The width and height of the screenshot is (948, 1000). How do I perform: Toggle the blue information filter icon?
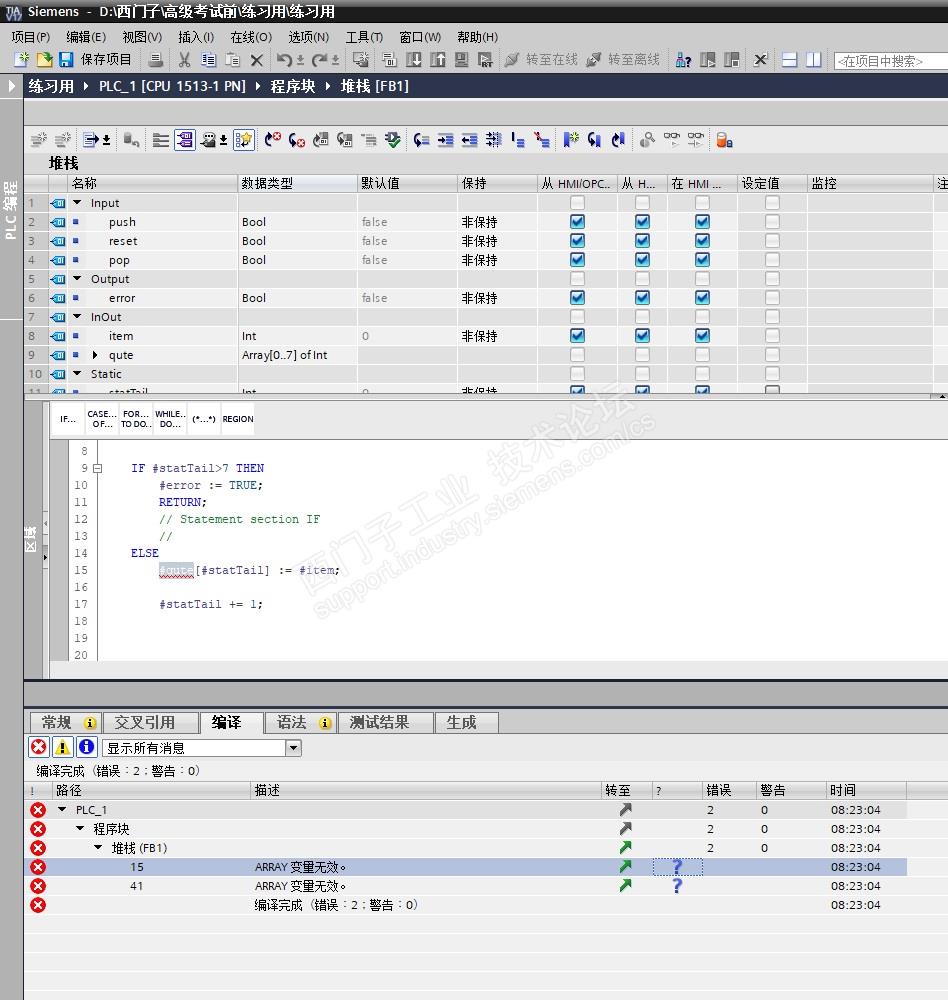point(86,747)
